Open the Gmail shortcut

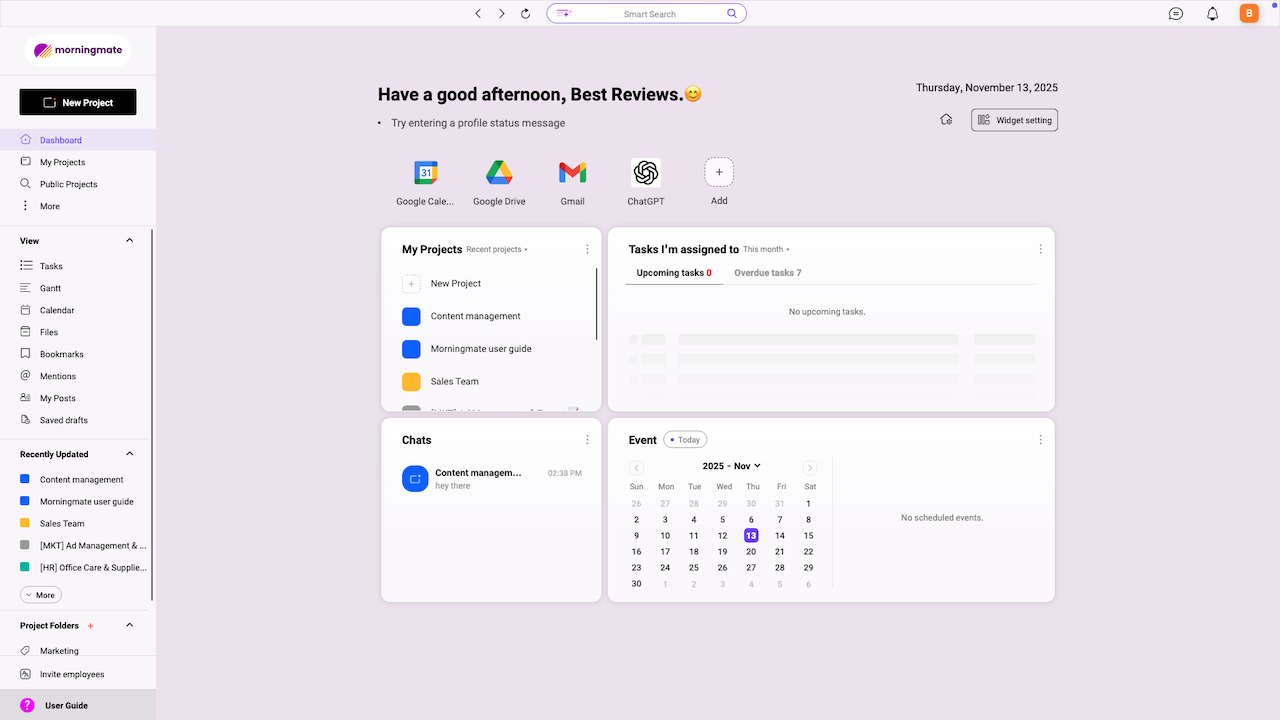point(572,172)
